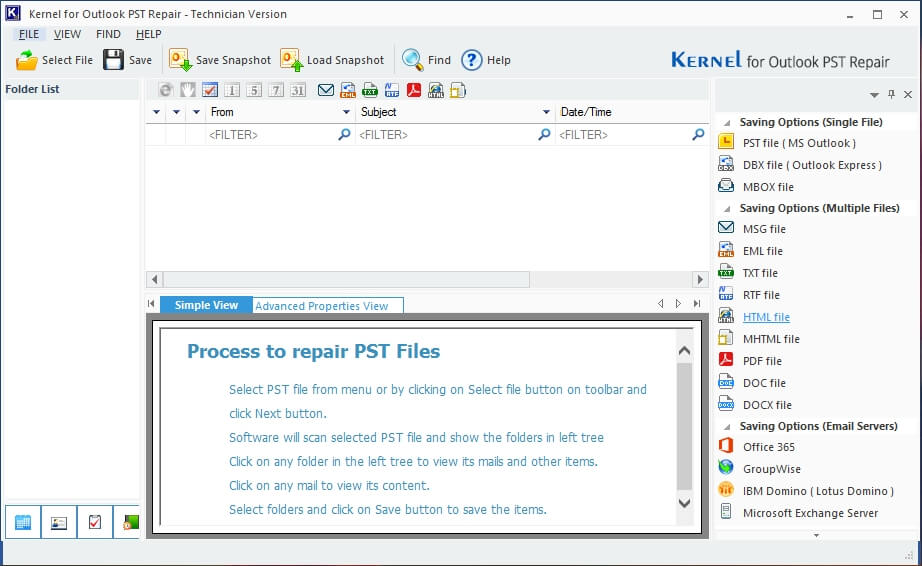922x566 pixels.
Task: Open the green Journal icon at bottom
Action: pyautogui.click(x=128, y=522)
